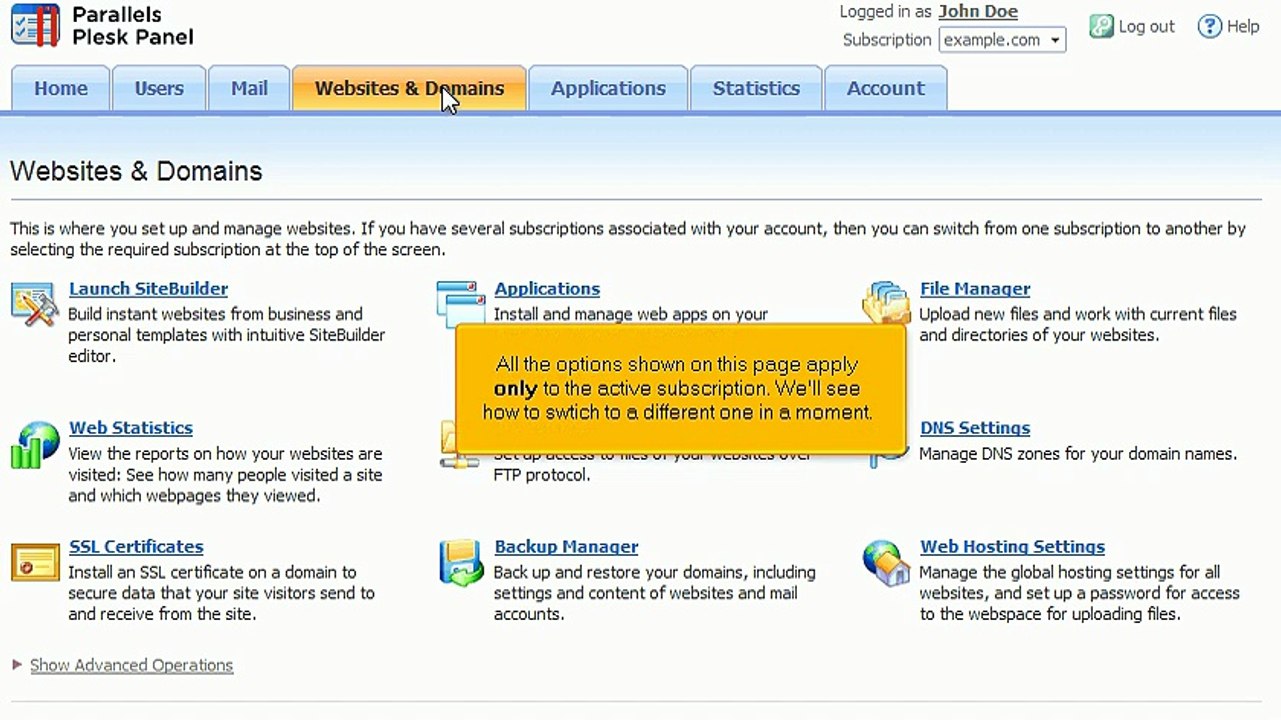Image resolution: width=1281 pixels, height=720 pixels.
Task: Click the Parallels Plesk Panel logo
Action: pyautogui.click(x=102, y=26)
